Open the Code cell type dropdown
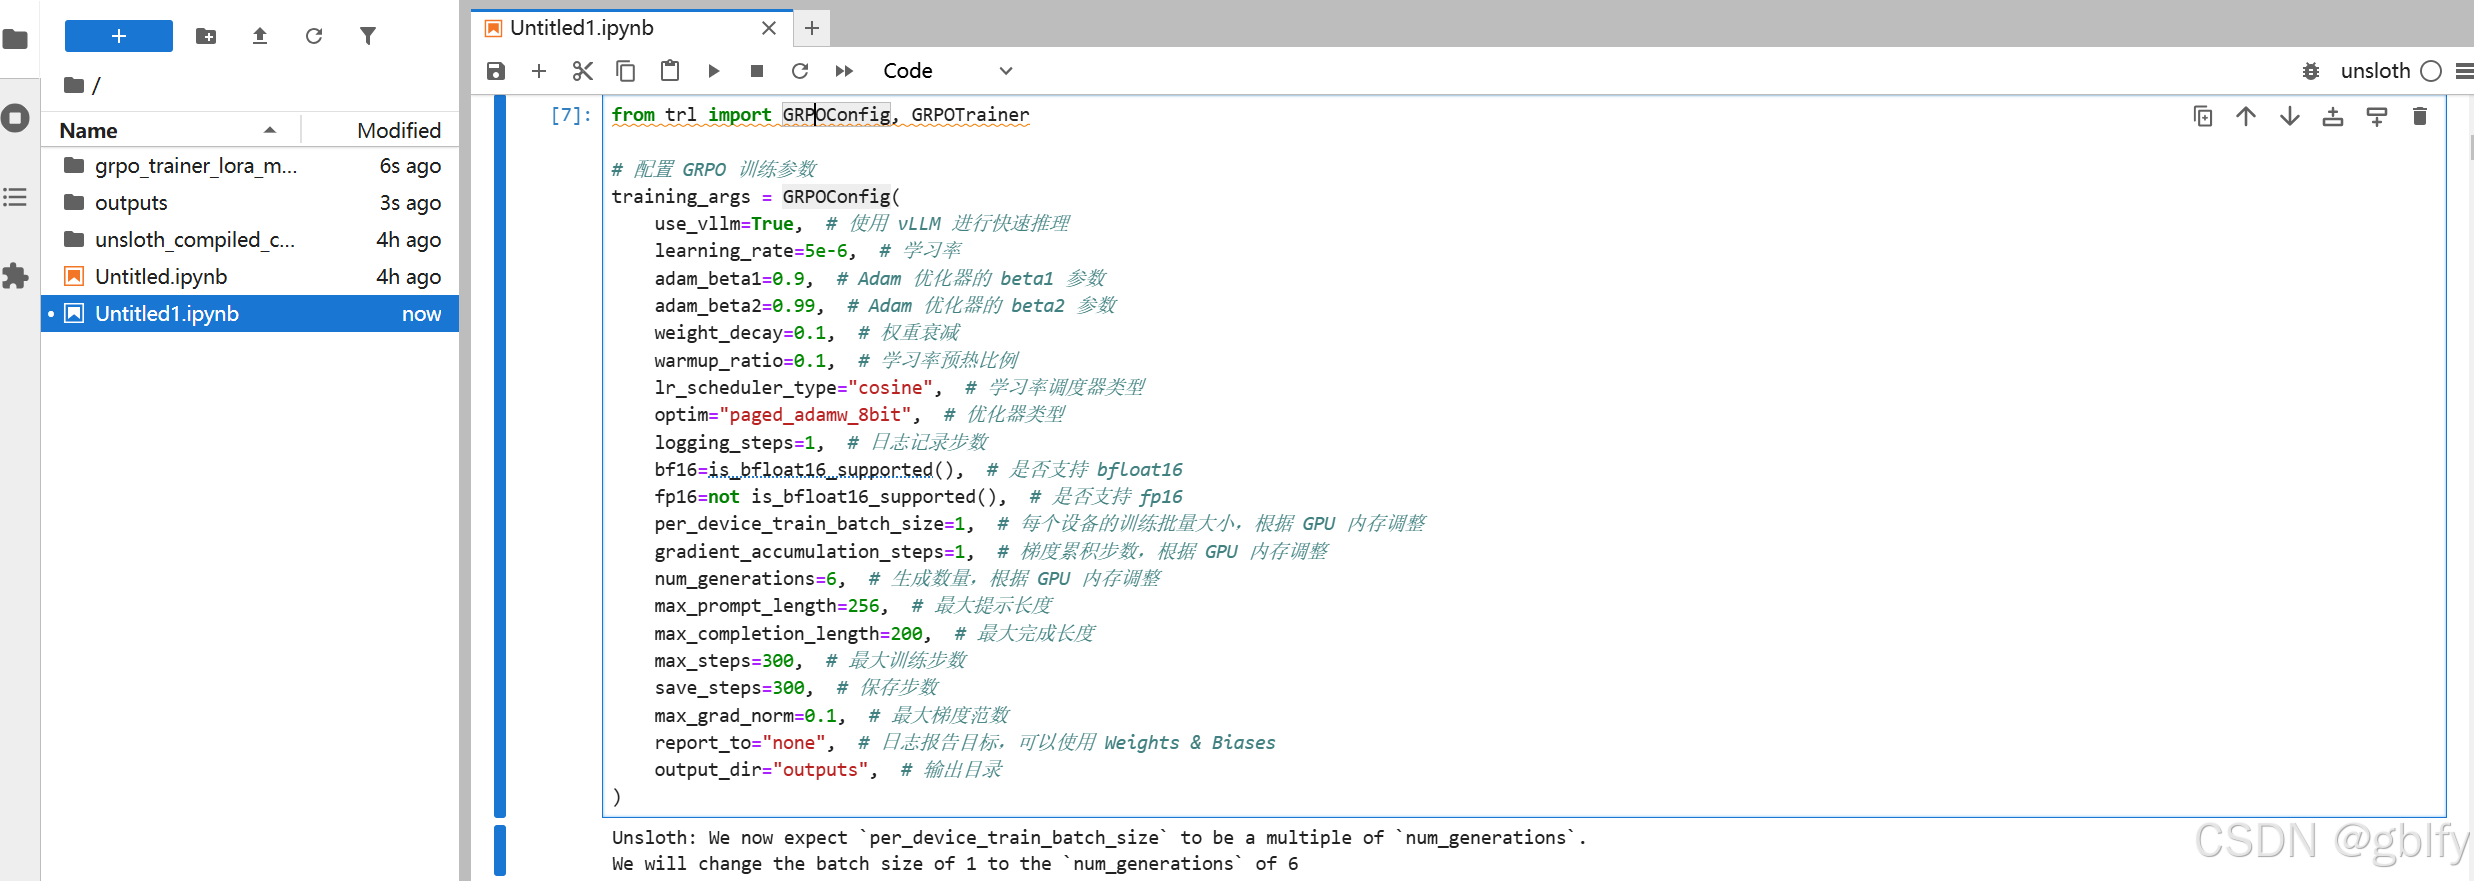2474x881 pixels. coord(948,71)
